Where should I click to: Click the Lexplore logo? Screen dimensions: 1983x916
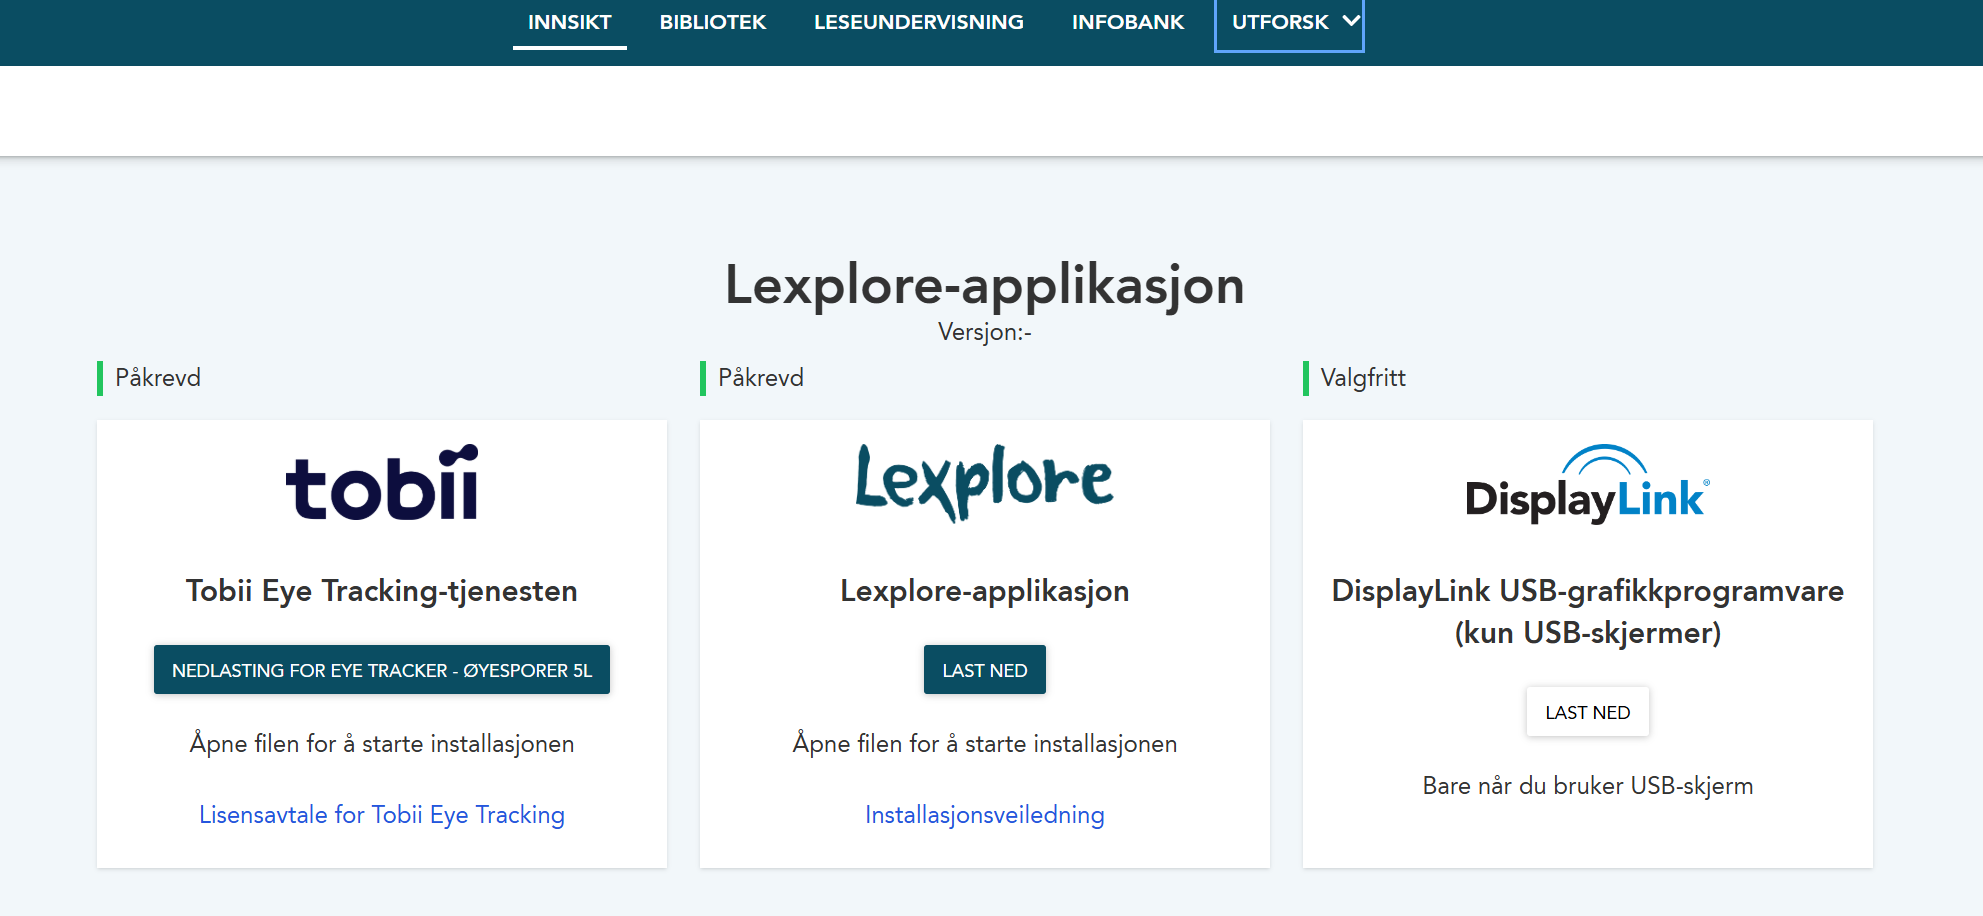[984, 483]
